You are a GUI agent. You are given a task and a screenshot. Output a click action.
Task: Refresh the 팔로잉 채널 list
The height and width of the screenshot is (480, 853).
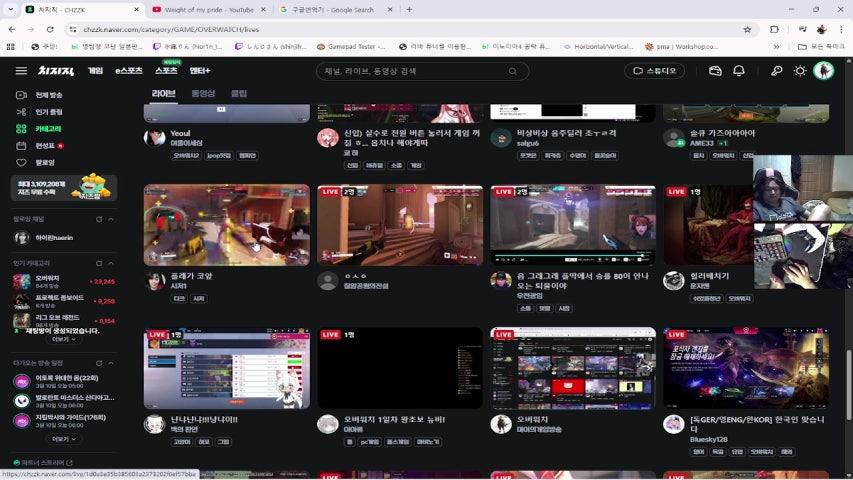[99, 219]
